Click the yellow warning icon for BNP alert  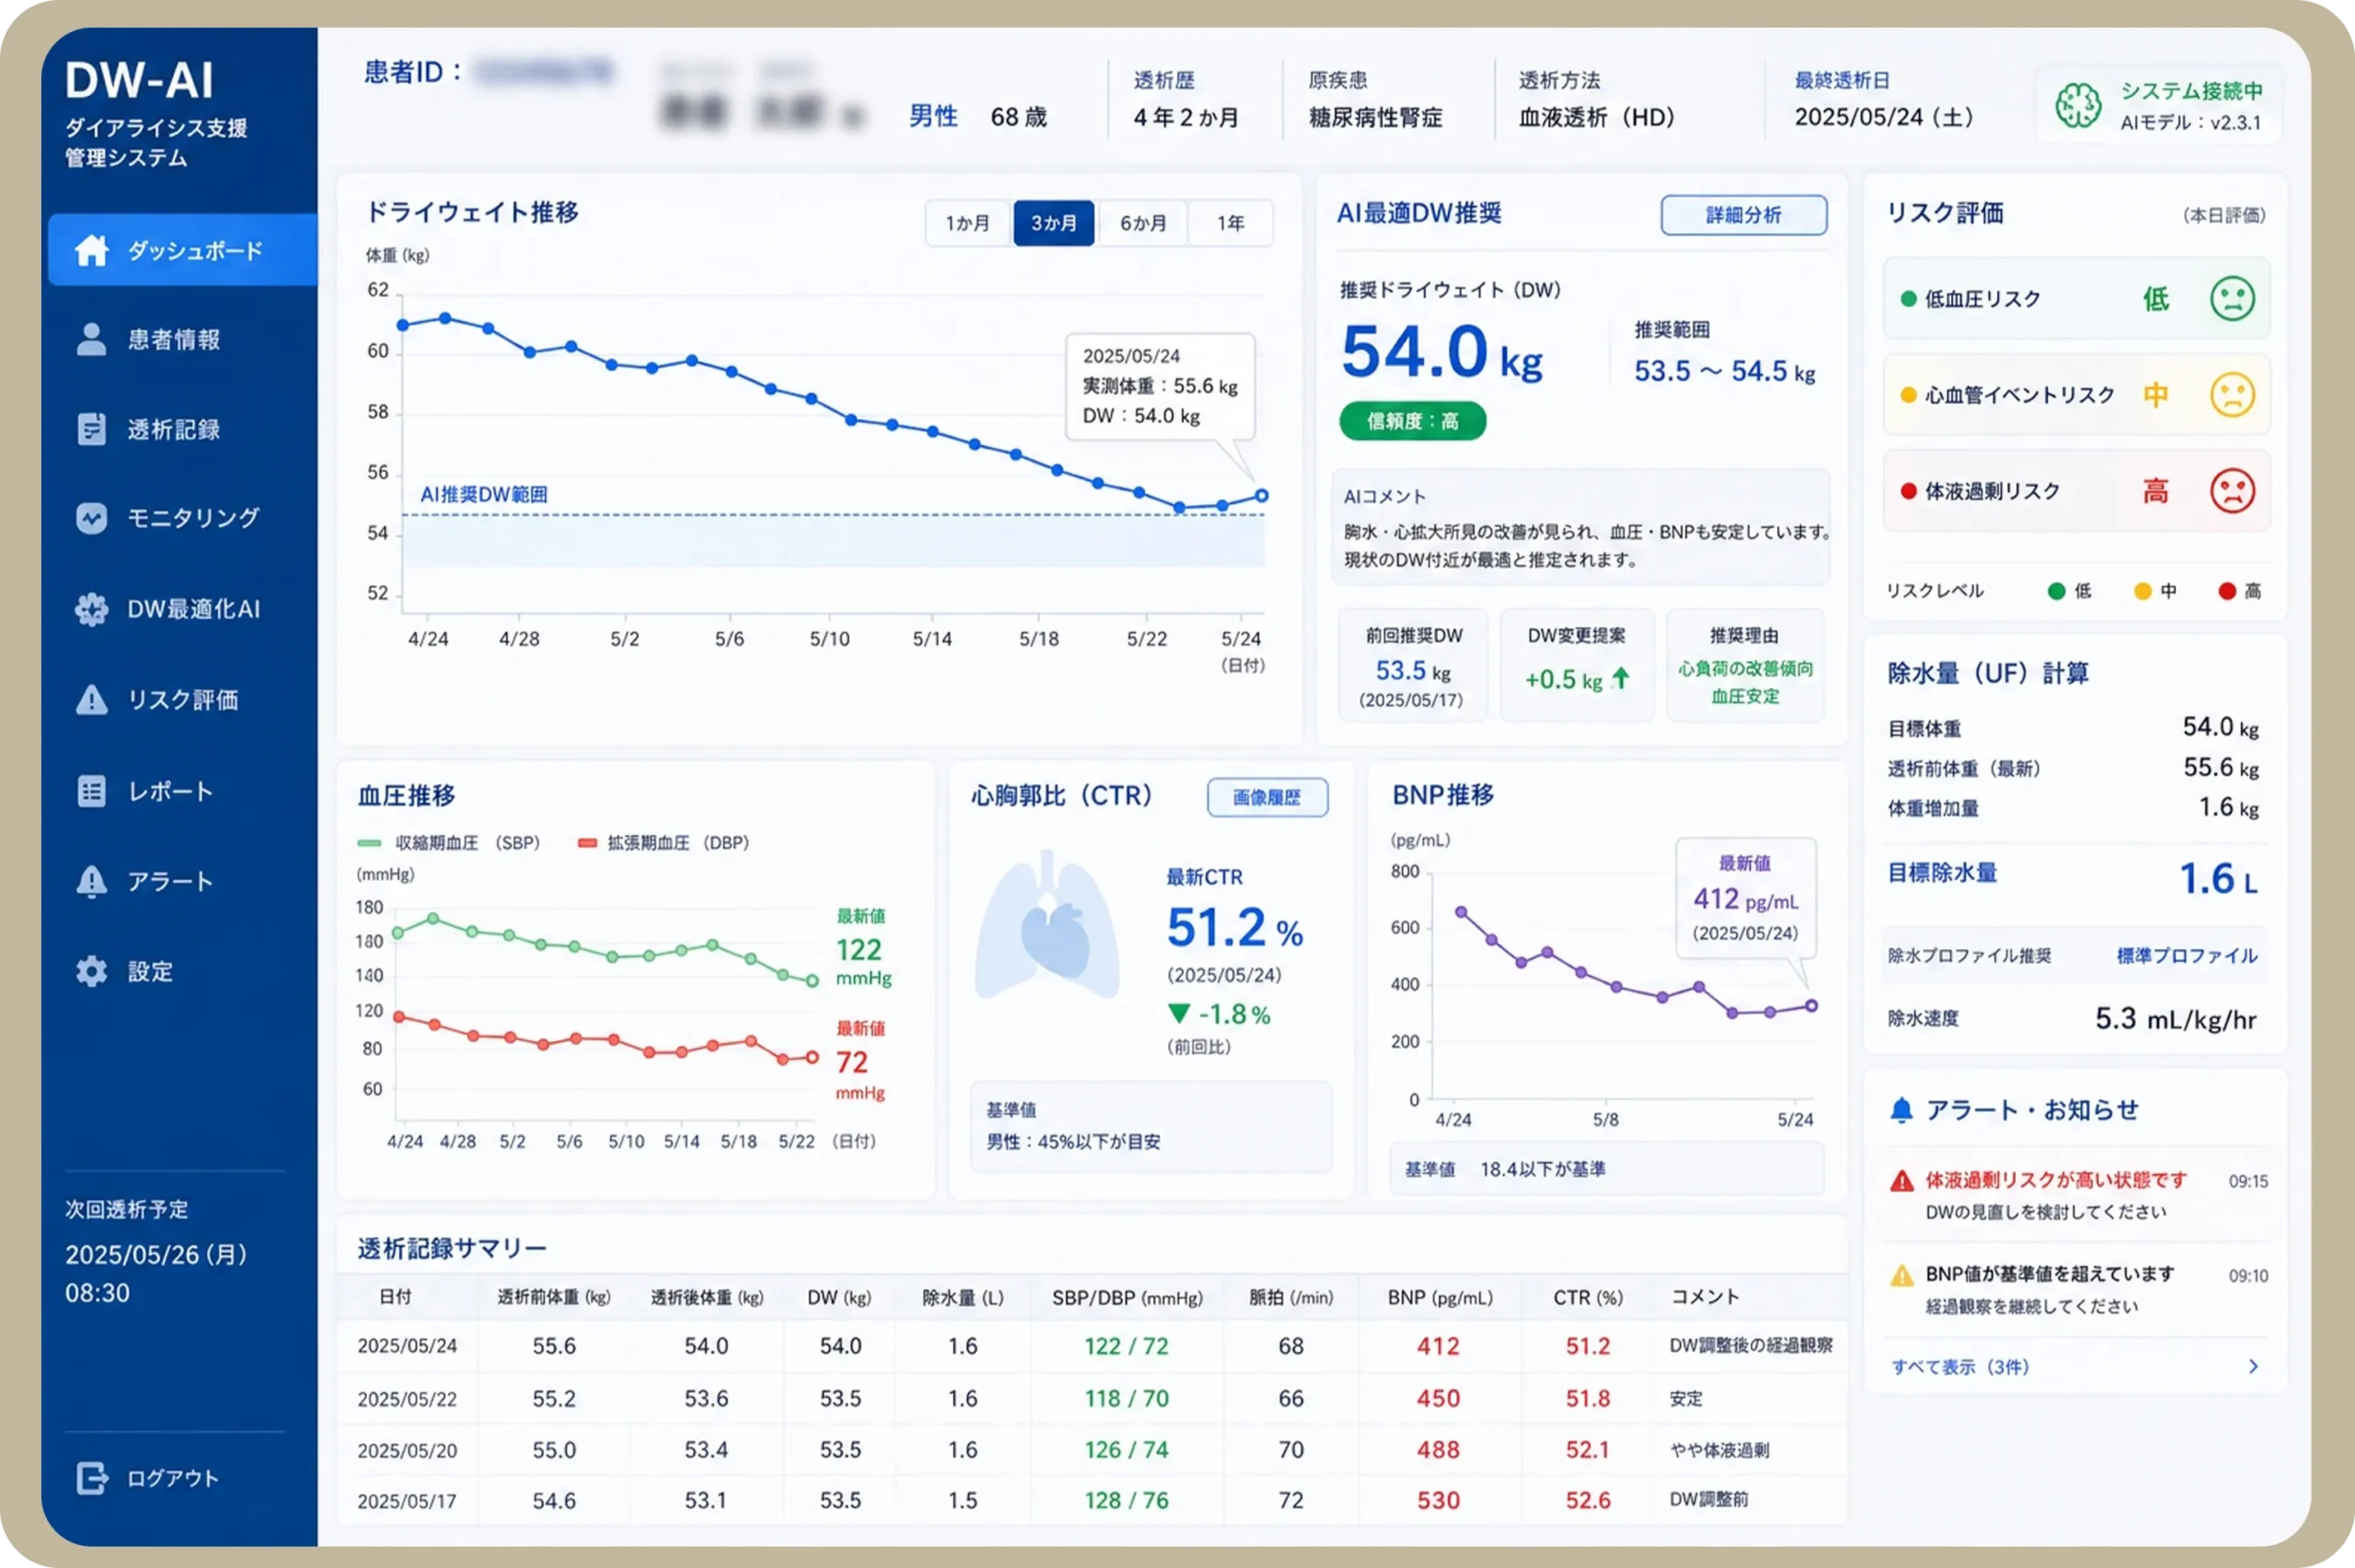coord(1901,1275)
